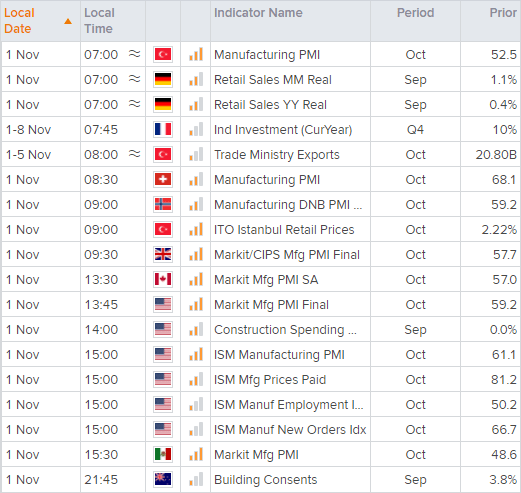Click the Period column header
This screenshot has height=493, width=521.
[415, 13]
